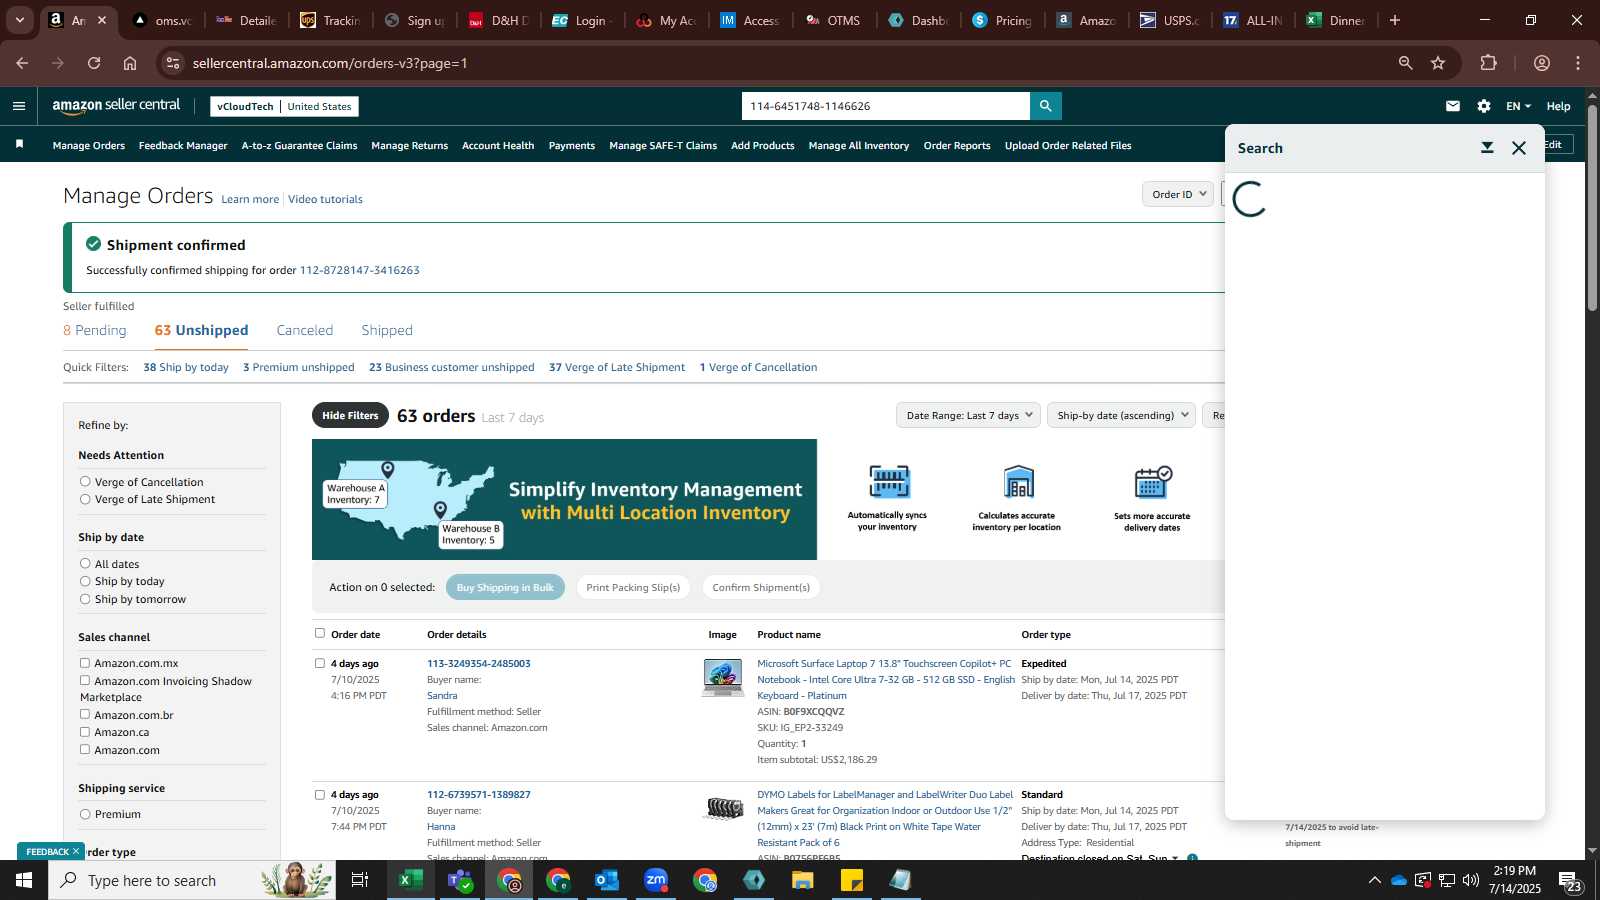Open the Seller Central hamburger menu
Image resolution: width=1600 pixels, height=900 pixels.
18,106
